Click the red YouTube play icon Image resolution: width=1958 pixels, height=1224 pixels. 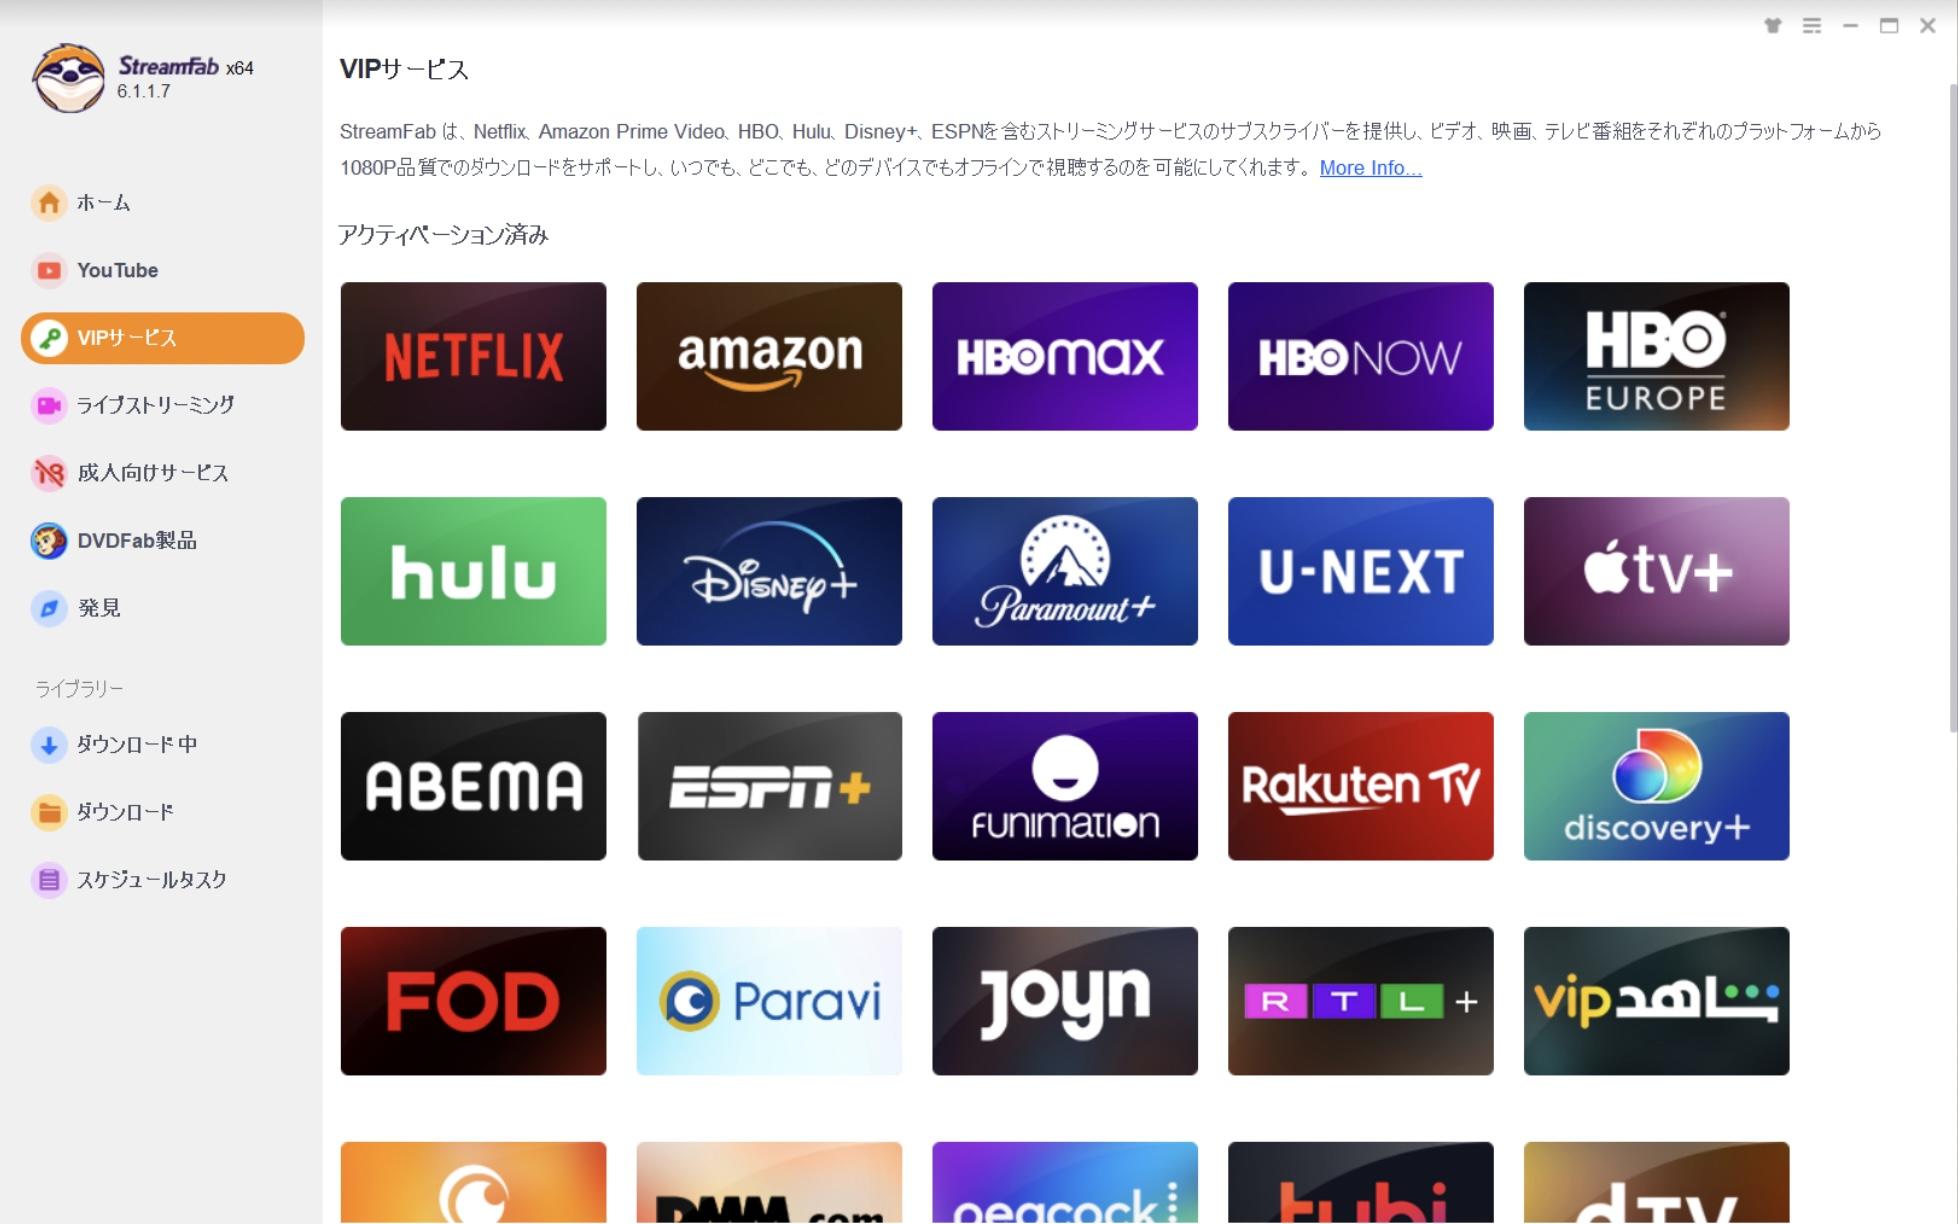pos(48,270)
